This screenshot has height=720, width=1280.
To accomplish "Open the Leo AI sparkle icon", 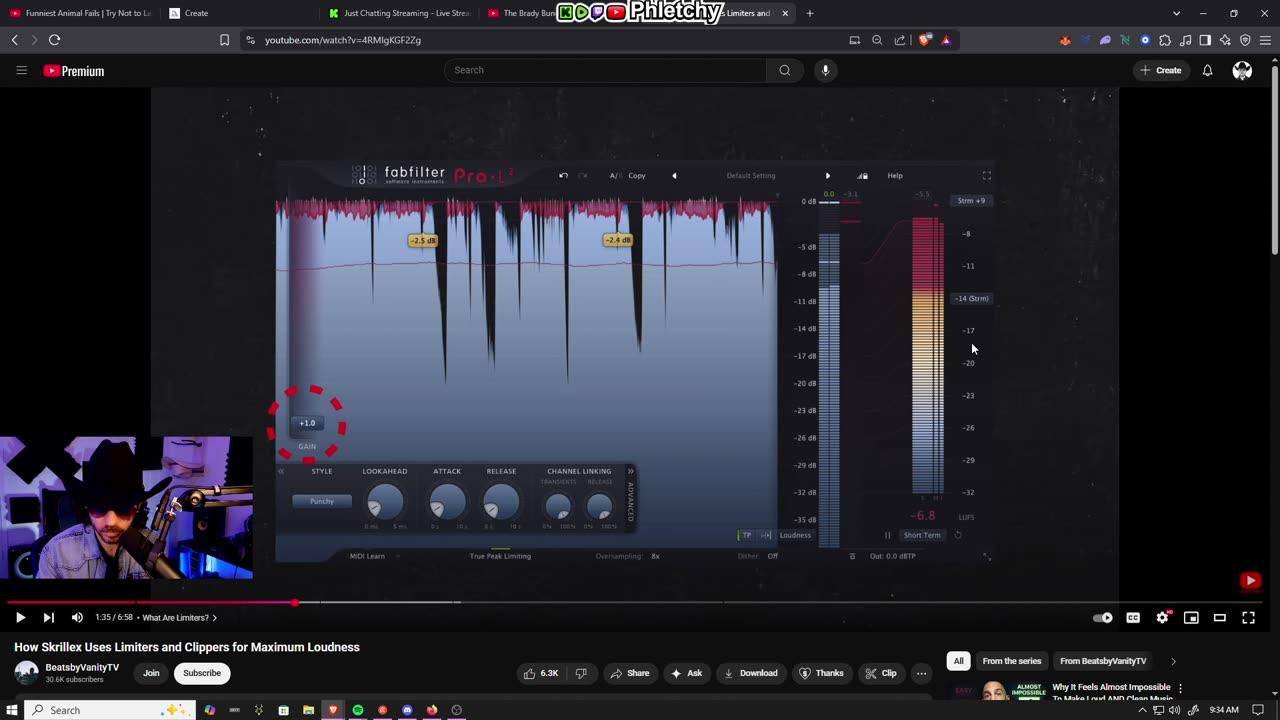I will pos(1225,40).
